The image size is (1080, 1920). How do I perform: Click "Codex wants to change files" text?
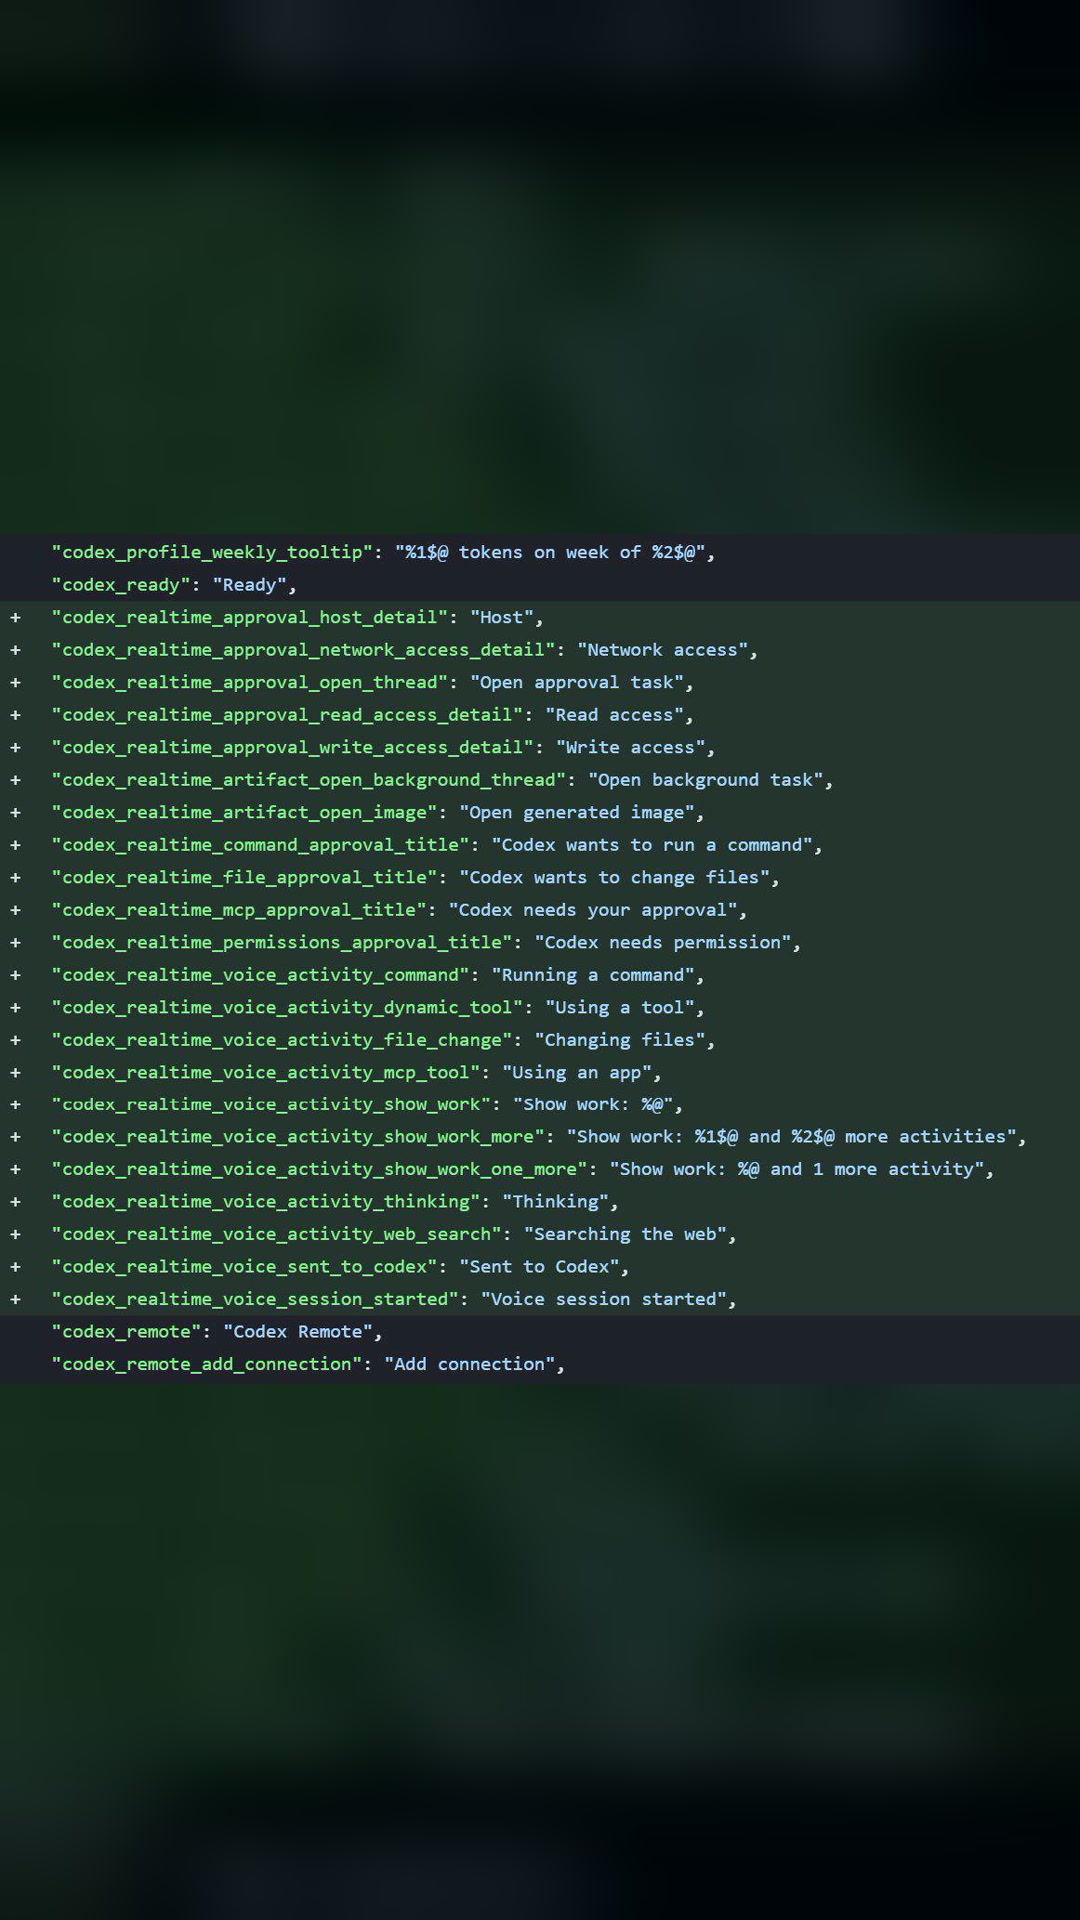614,877
